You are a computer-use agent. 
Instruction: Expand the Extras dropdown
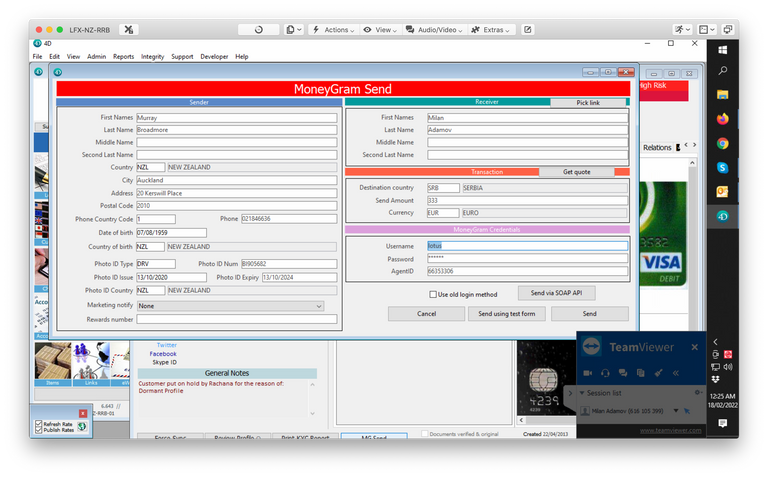coord(490,29)
